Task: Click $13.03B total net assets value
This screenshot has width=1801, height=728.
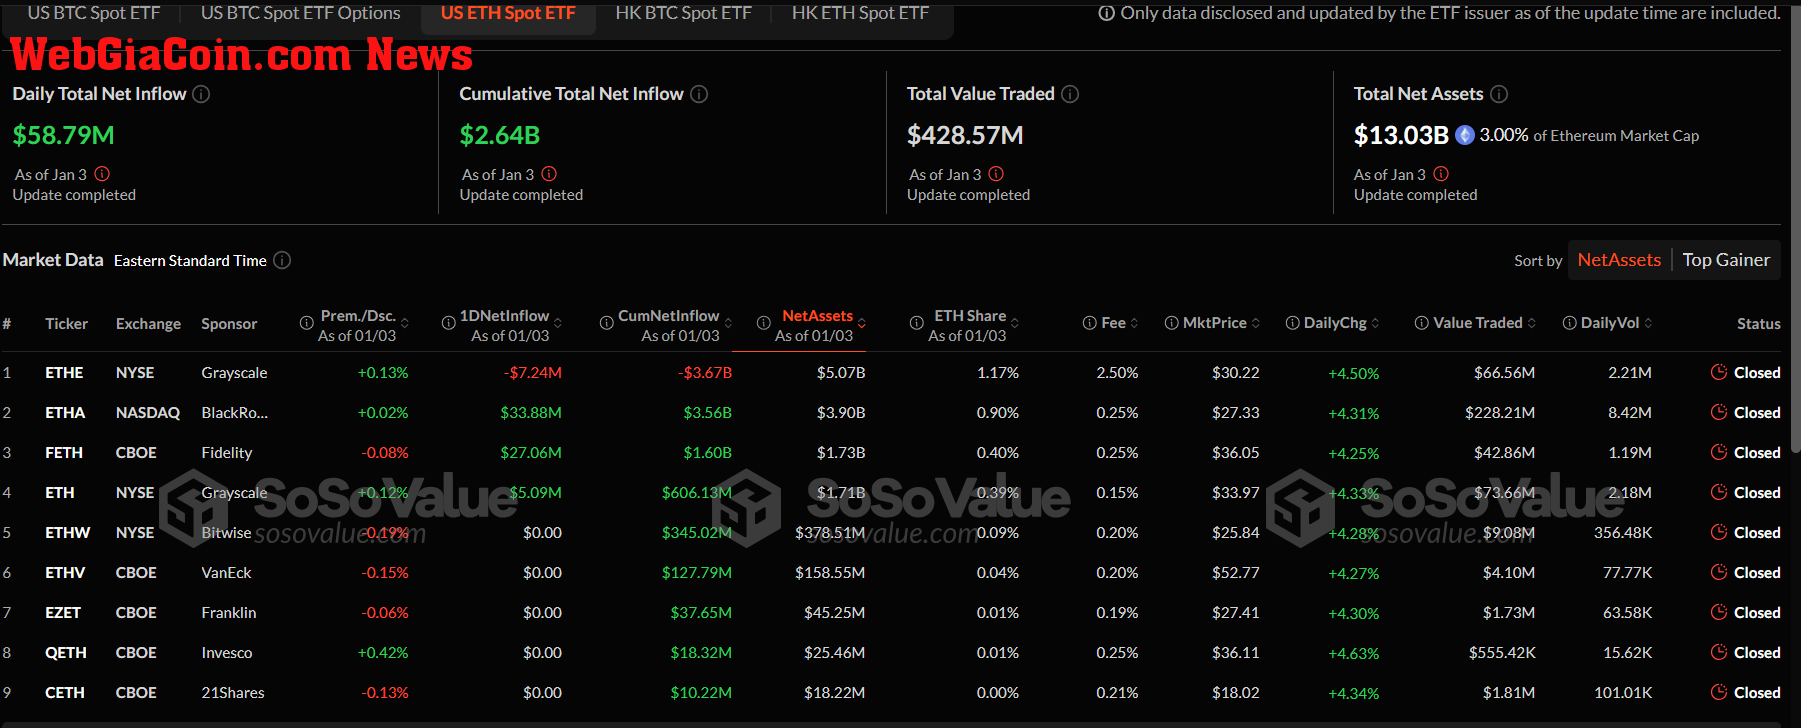Action: tap(1401, 135)
